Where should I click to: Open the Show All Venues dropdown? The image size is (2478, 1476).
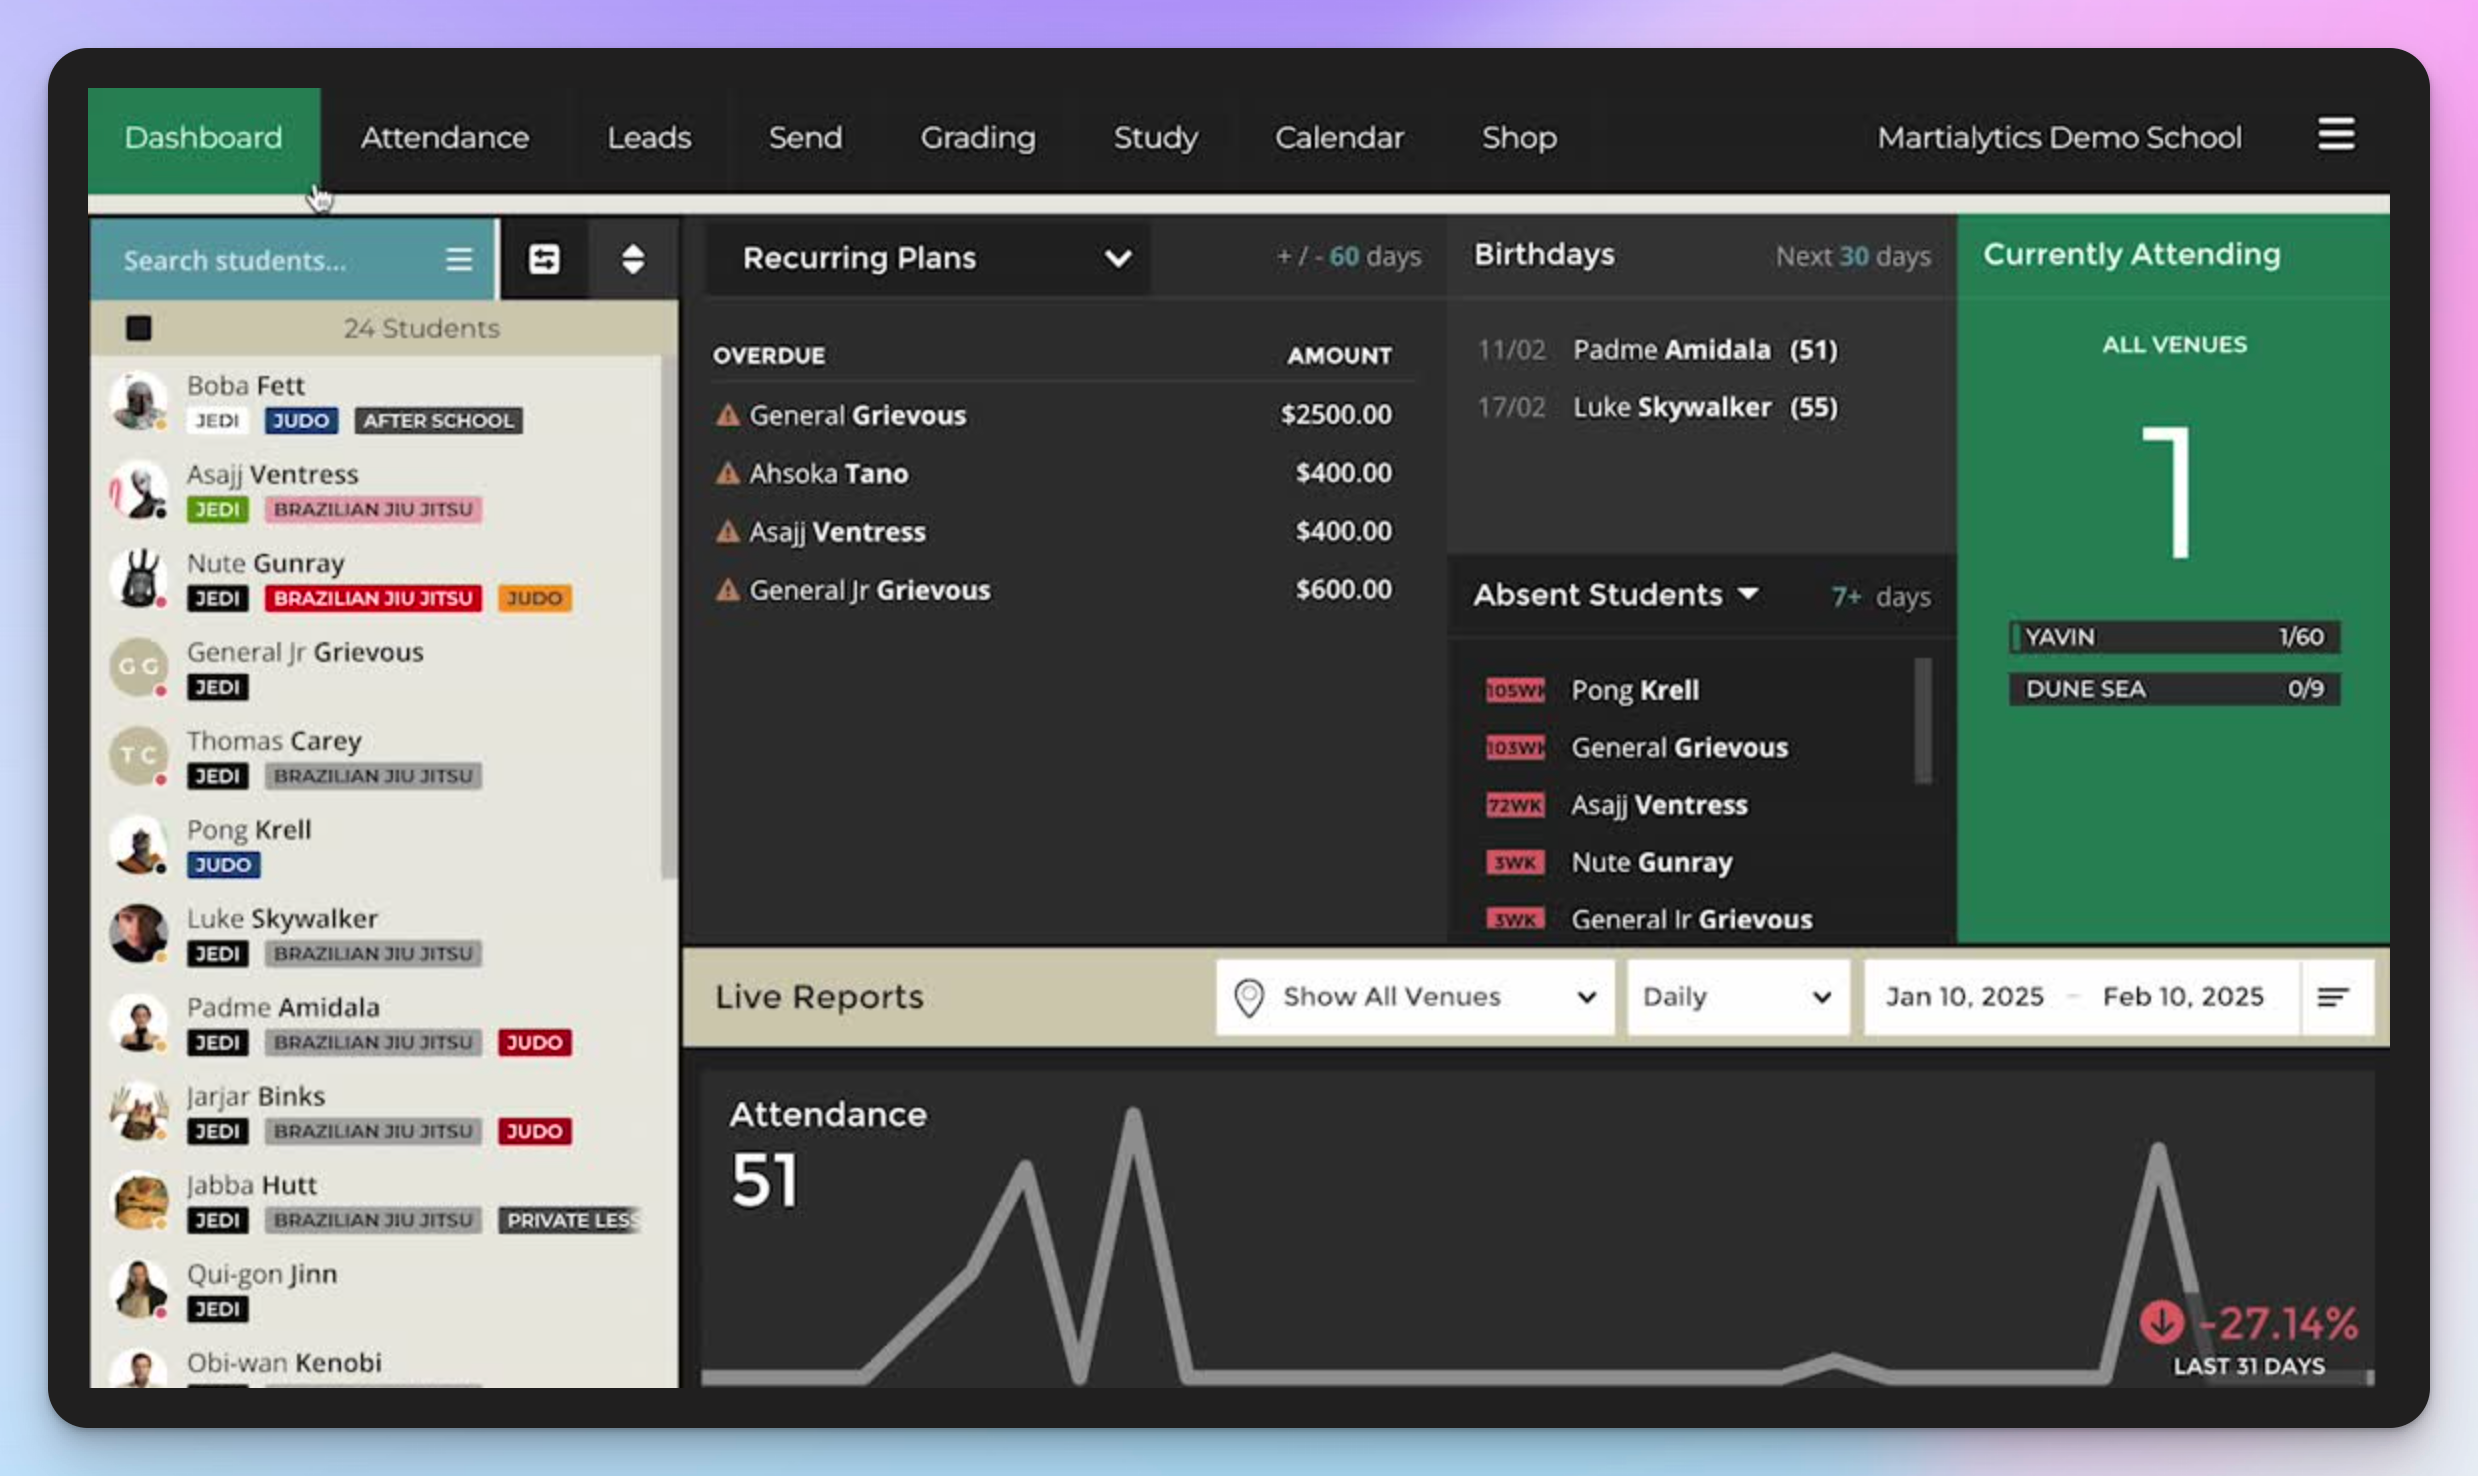coord(1415,997)
